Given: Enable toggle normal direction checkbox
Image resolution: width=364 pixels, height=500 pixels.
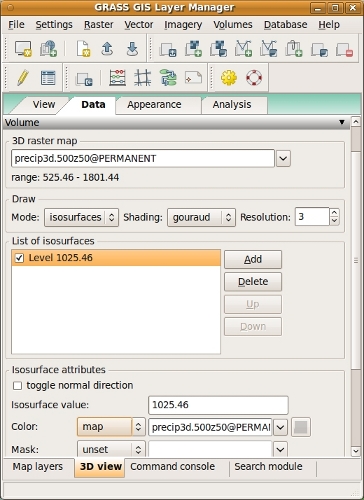Looking at the screenshot, I should [x=17, y=386].
